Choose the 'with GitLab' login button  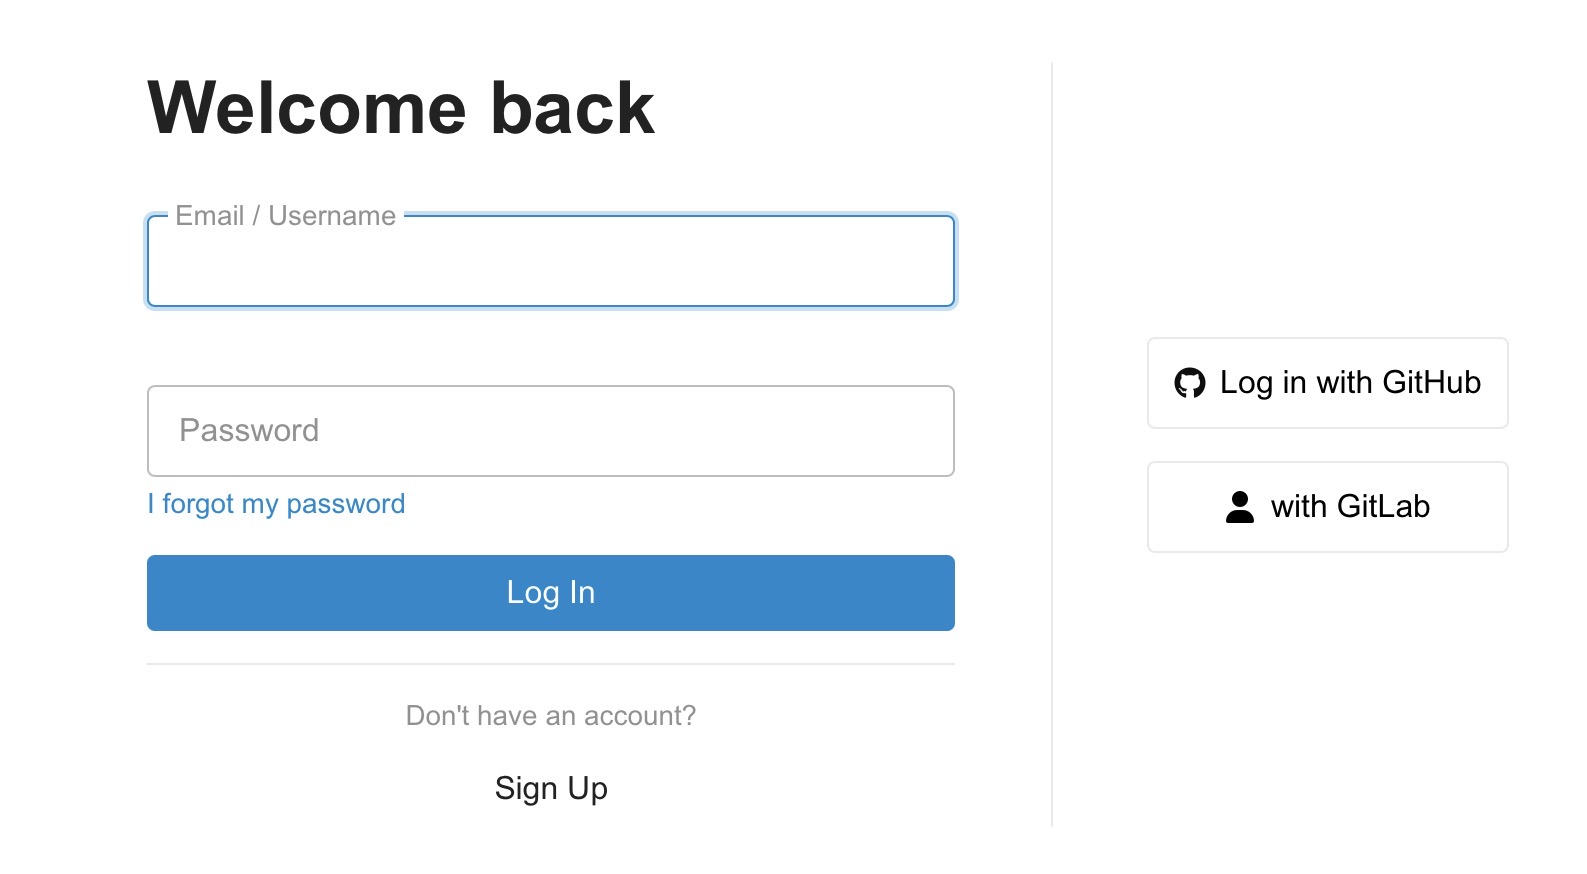click(1327, 507)
